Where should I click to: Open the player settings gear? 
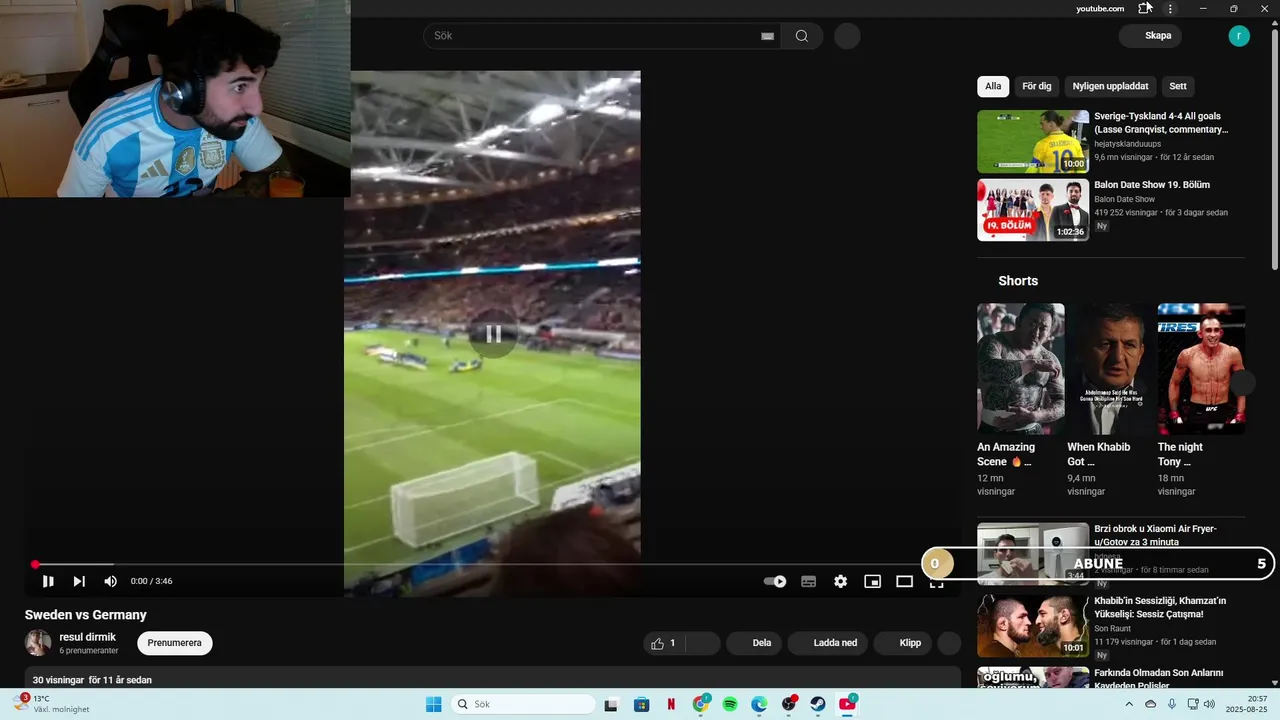[x=840, y=581]
